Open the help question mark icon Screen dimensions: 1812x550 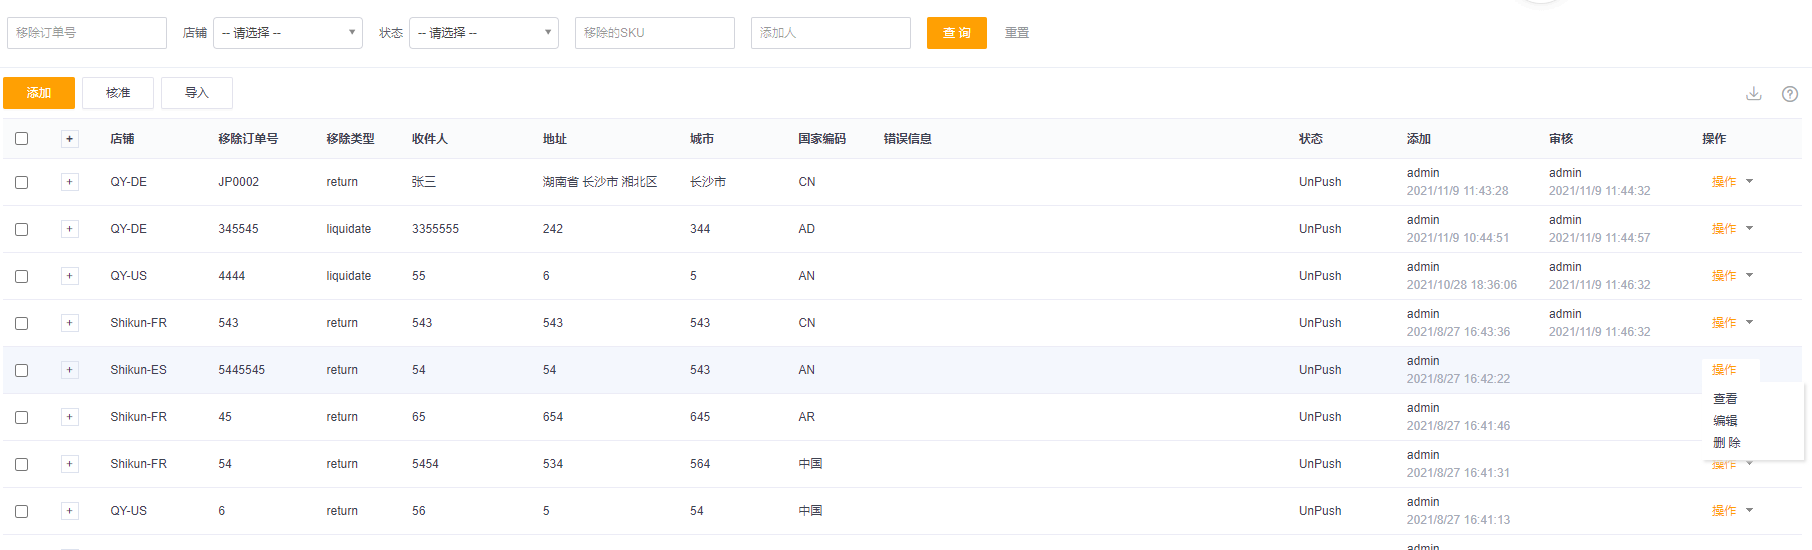1789,94
